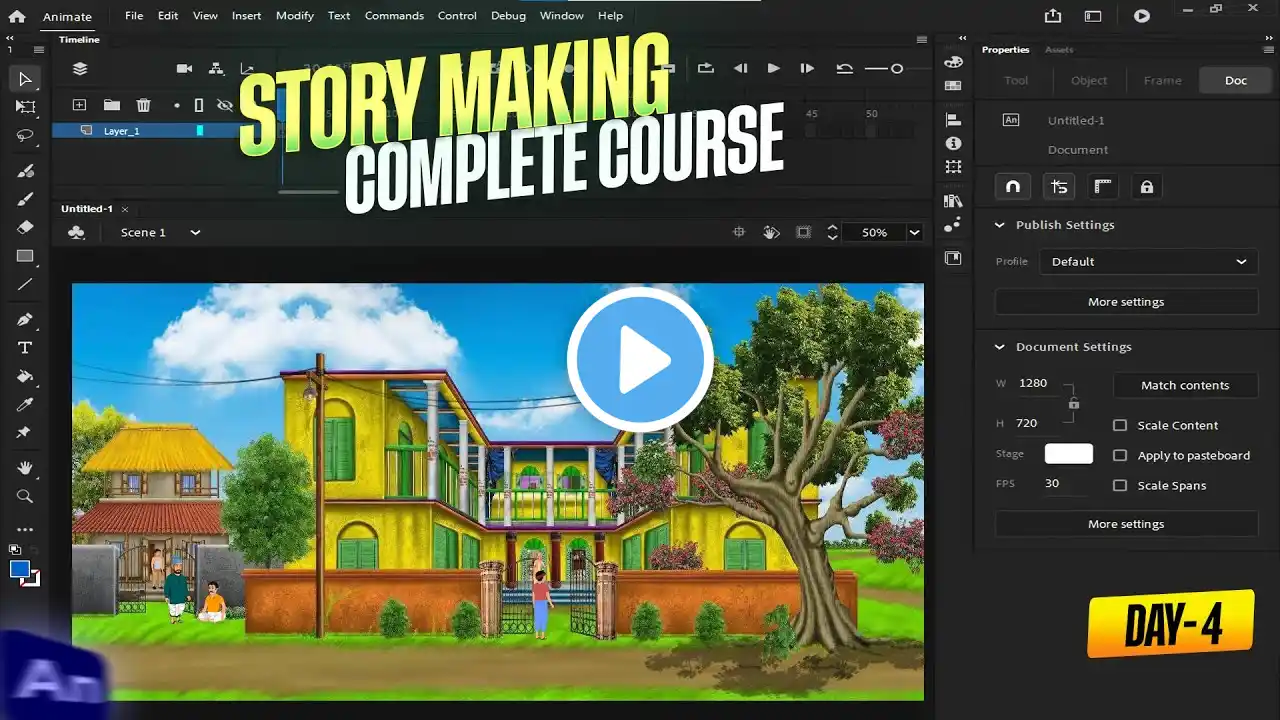Open the 50% zoom dropdown arrow

tap(914, 232)
